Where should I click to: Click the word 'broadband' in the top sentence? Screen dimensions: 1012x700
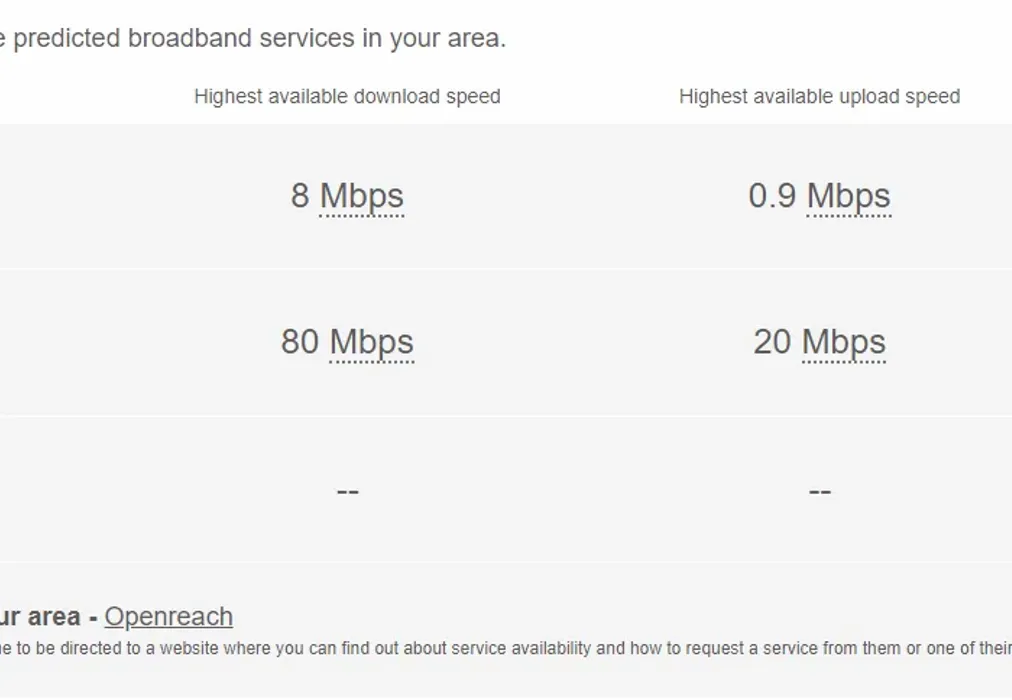190,39
